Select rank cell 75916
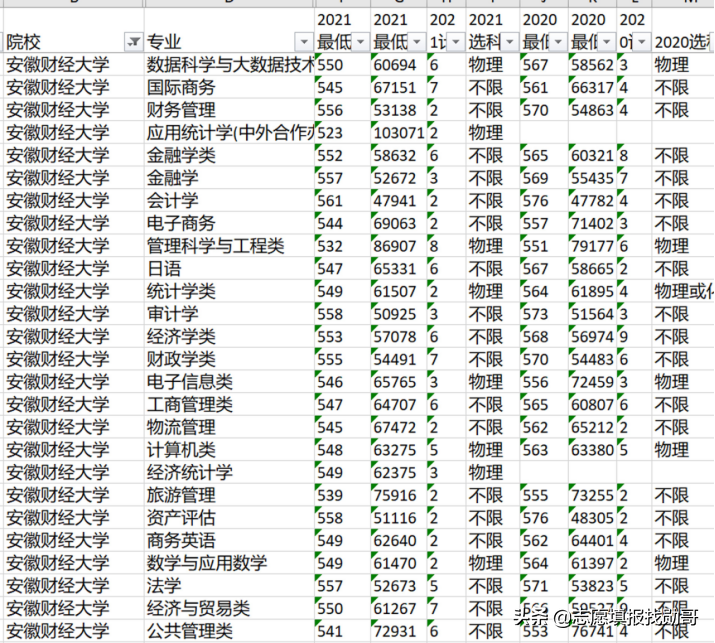The image size is (715, 643). coord(399,495)
